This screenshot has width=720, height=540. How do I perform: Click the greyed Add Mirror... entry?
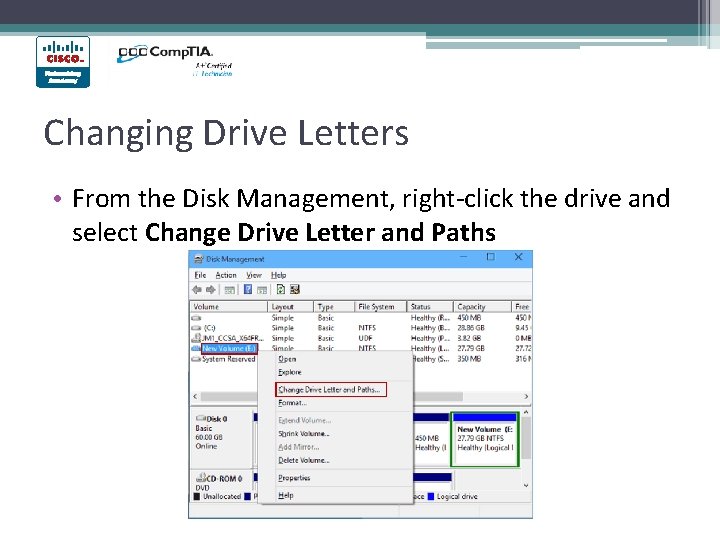pyautogui.click(x=335, y=447)
